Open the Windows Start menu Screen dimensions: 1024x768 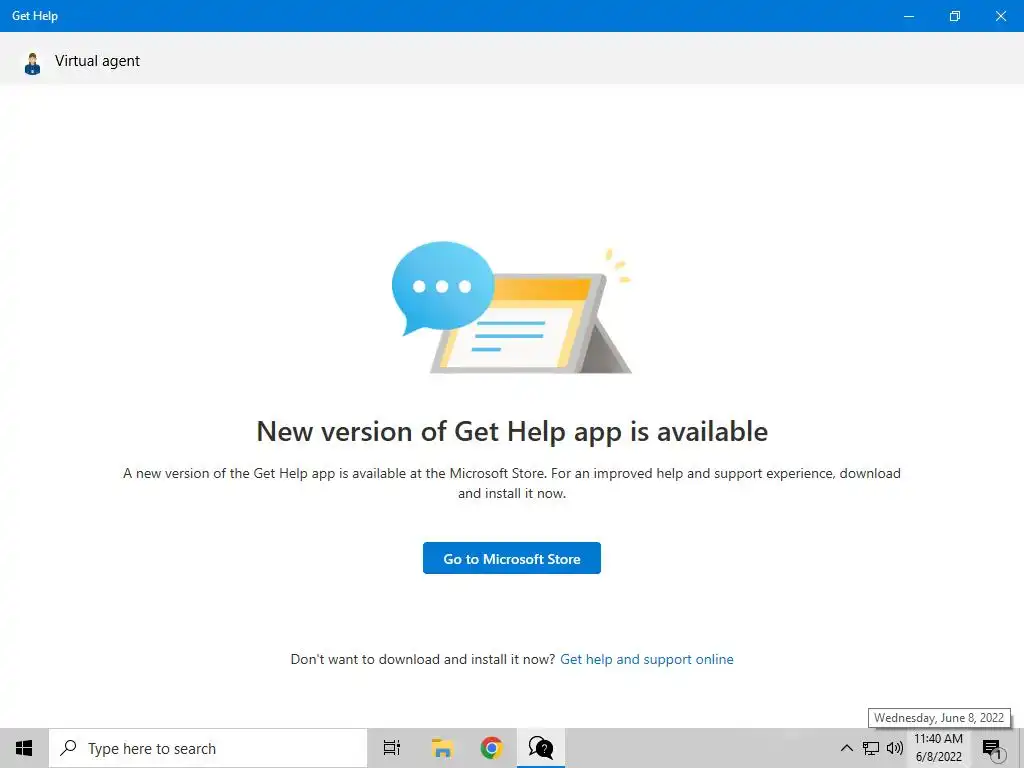[x=24, y=748]
